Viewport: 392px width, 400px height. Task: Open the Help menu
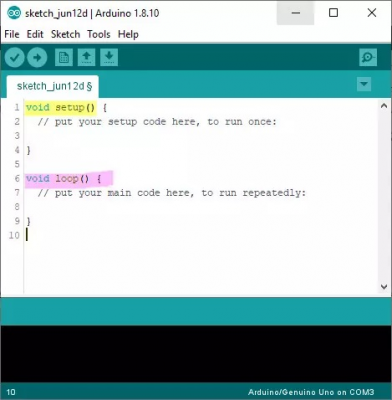pyautogui.click(x=128, y=34)
